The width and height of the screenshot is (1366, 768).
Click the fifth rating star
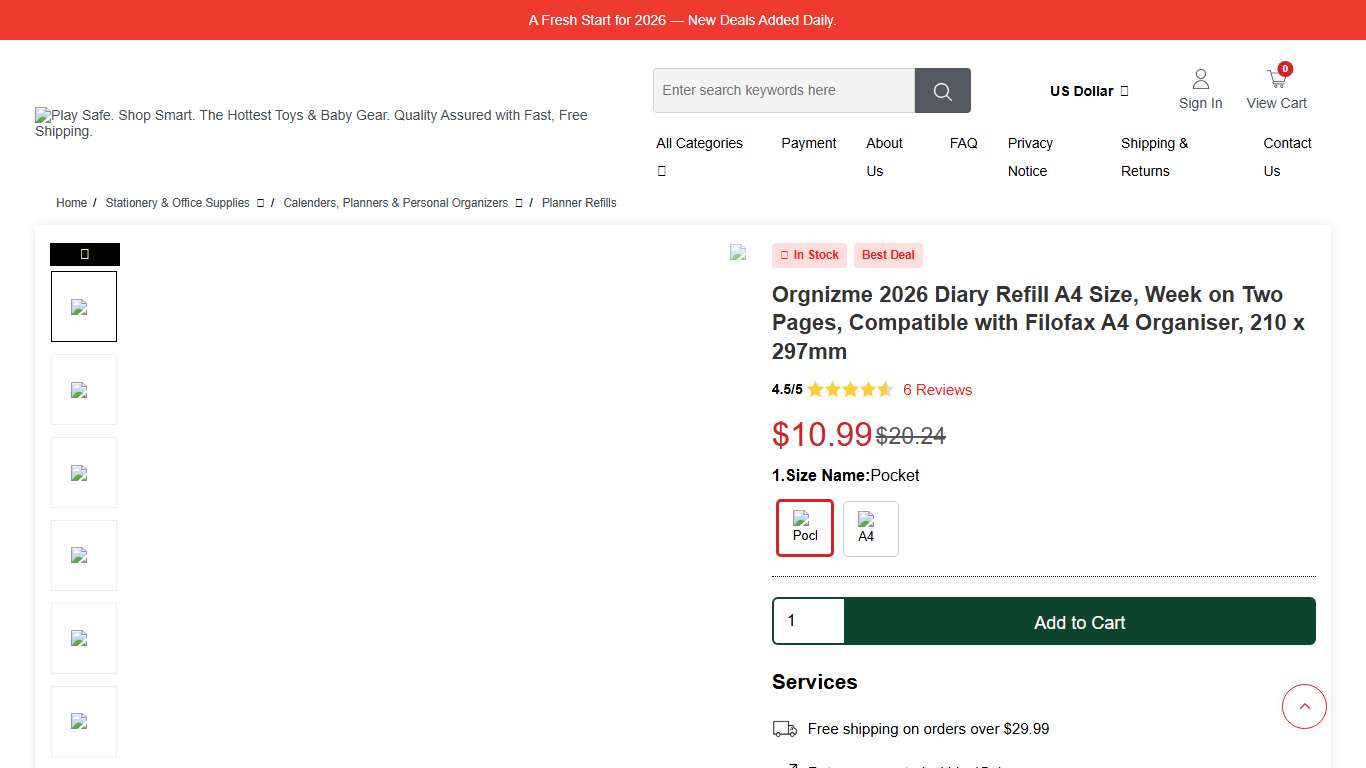click(x=885, y=389)
